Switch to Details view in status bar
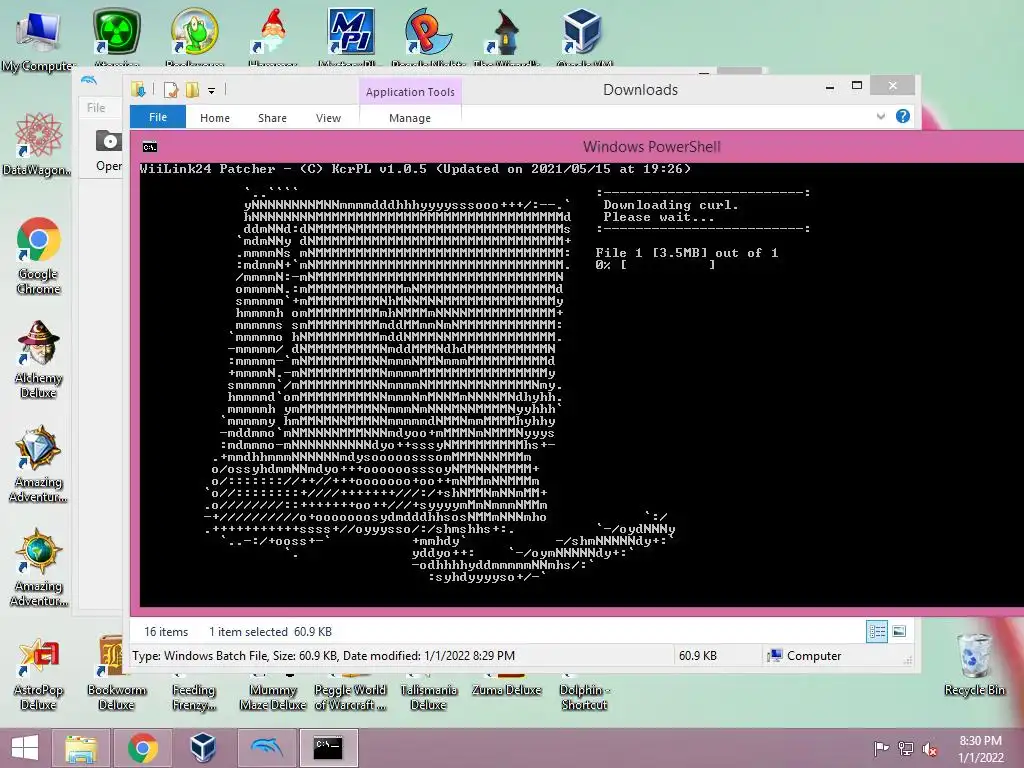The height and width of the screenshot is (768, 1024). click(x=877, y=631)
